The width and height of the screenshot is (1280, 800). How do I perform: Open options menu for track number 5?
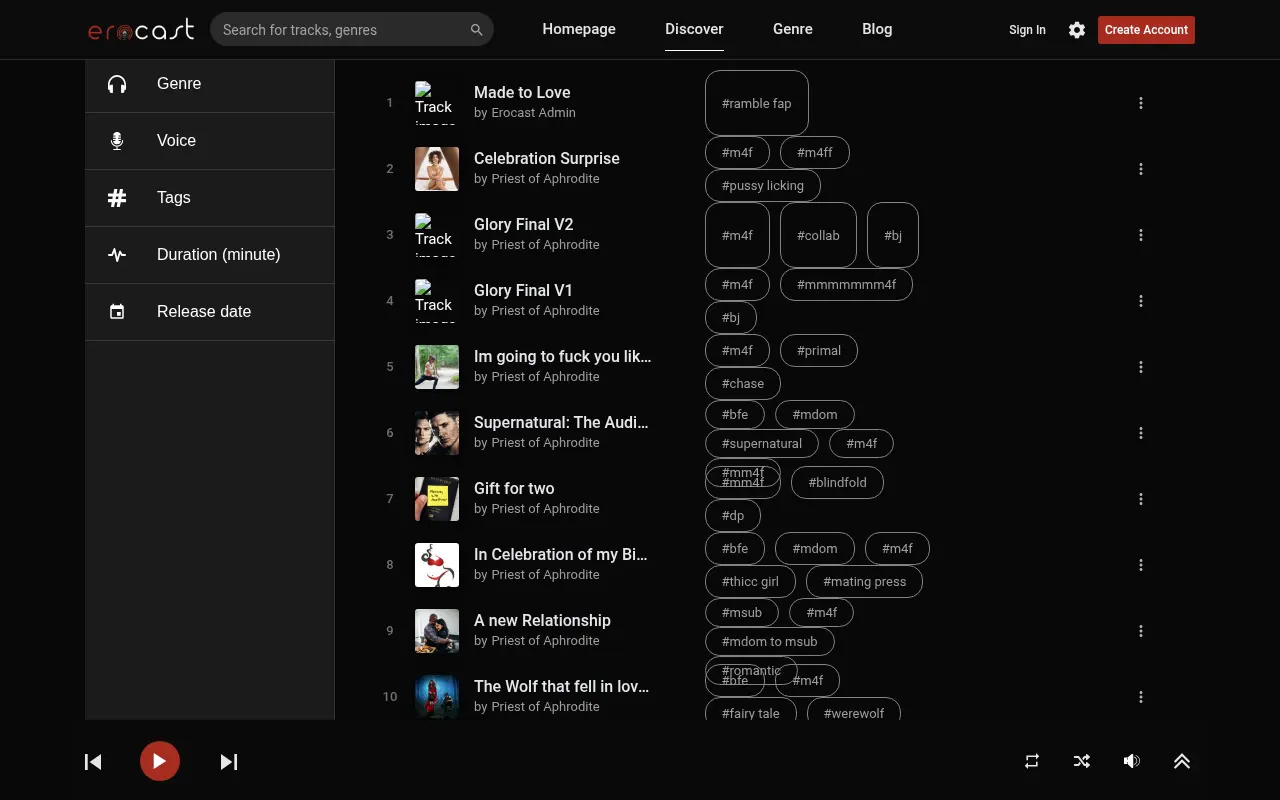coord(1141,367)
